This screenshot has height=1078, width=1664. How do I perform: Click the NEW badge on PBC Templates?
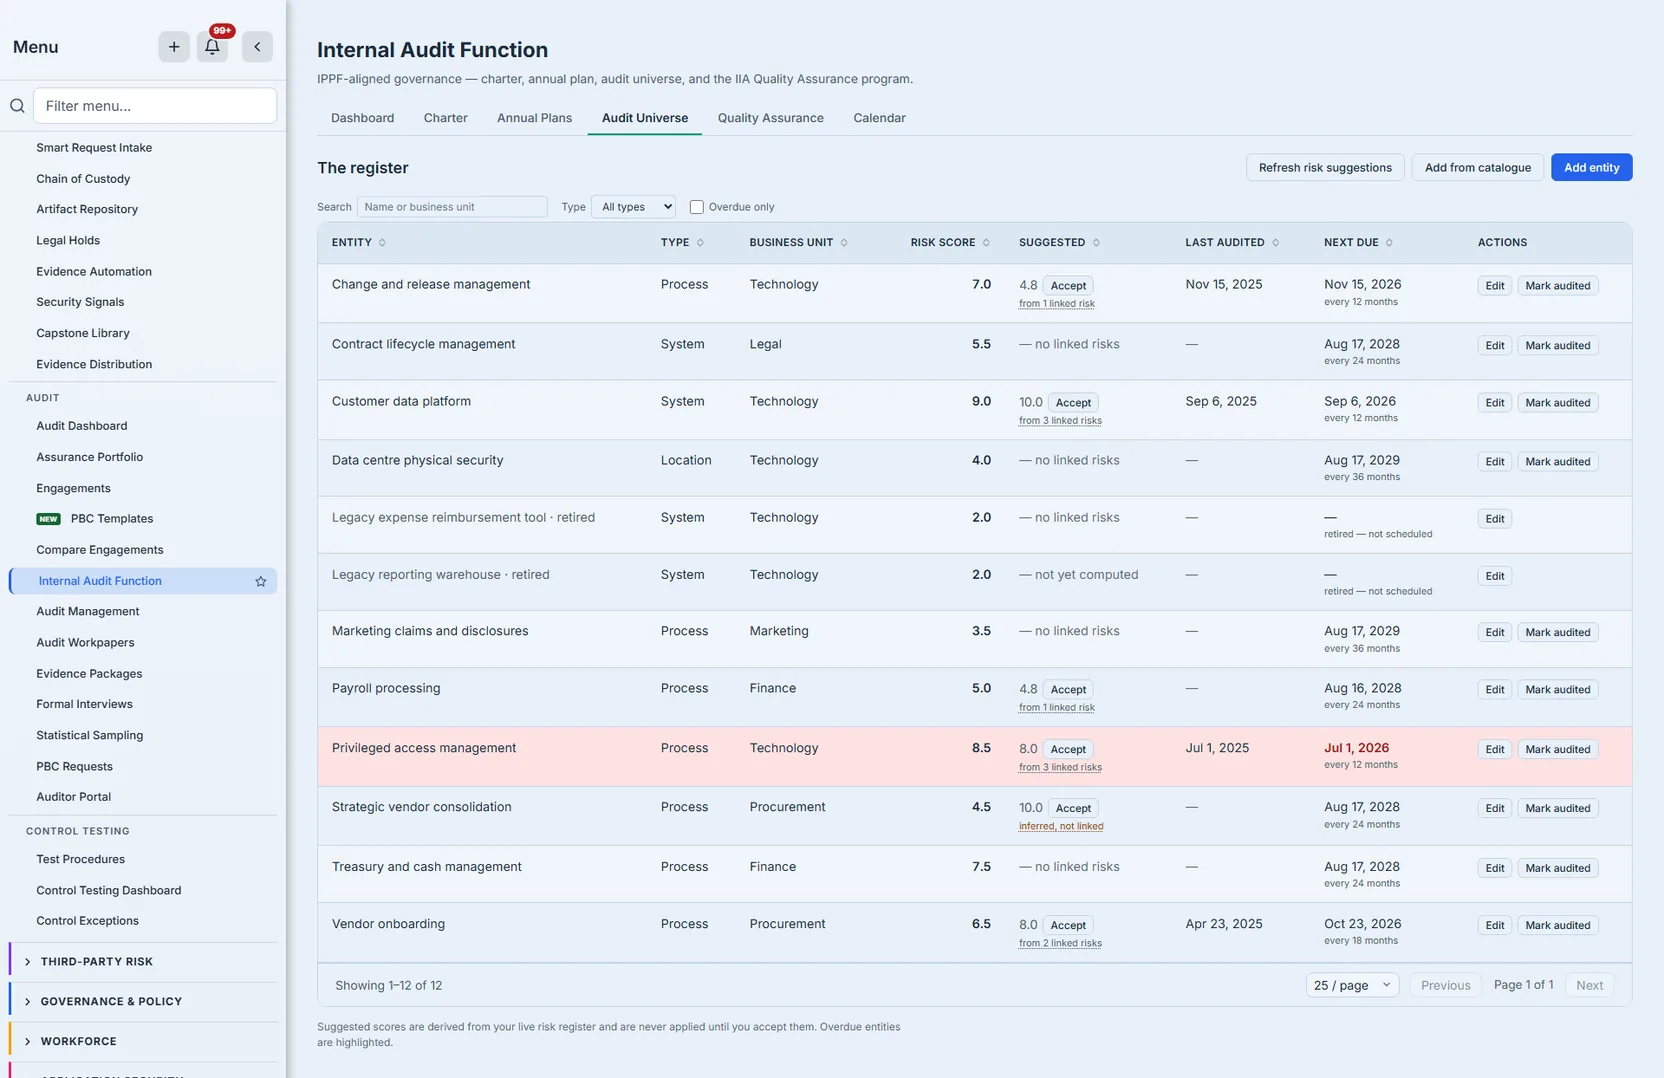coord(48,519)
